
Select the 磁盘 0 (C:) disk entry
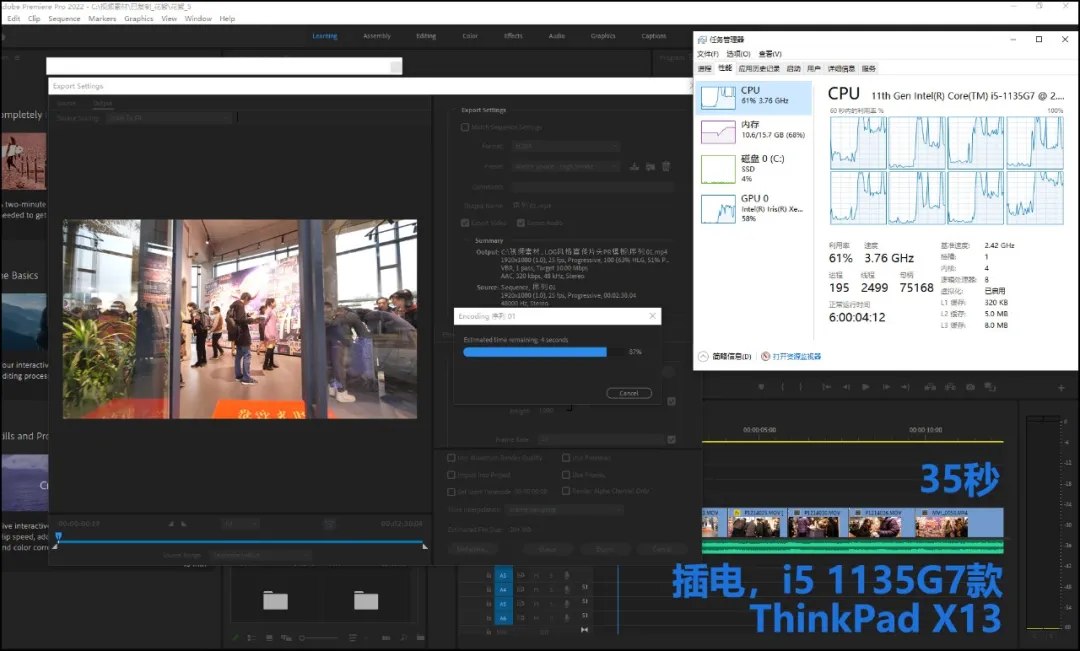click(x=754, y=169)
